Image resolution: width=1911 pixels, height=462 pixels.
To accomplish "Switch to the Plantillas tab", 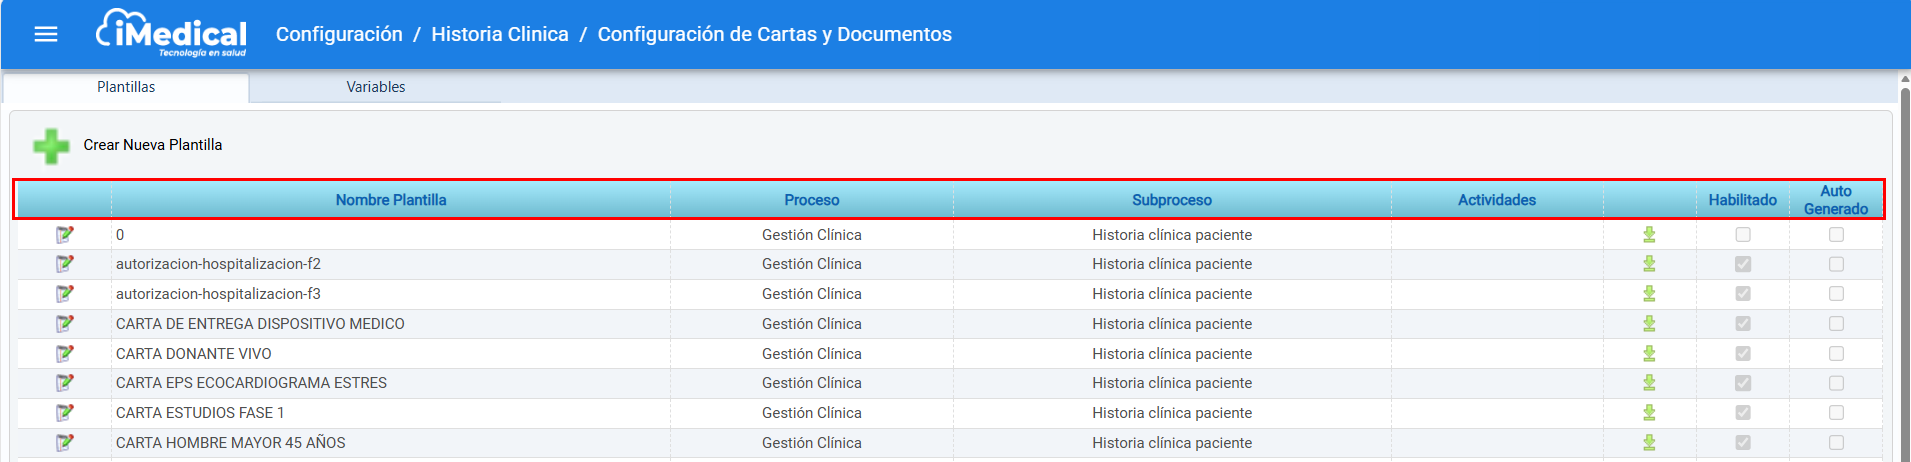I will point(126,87).
